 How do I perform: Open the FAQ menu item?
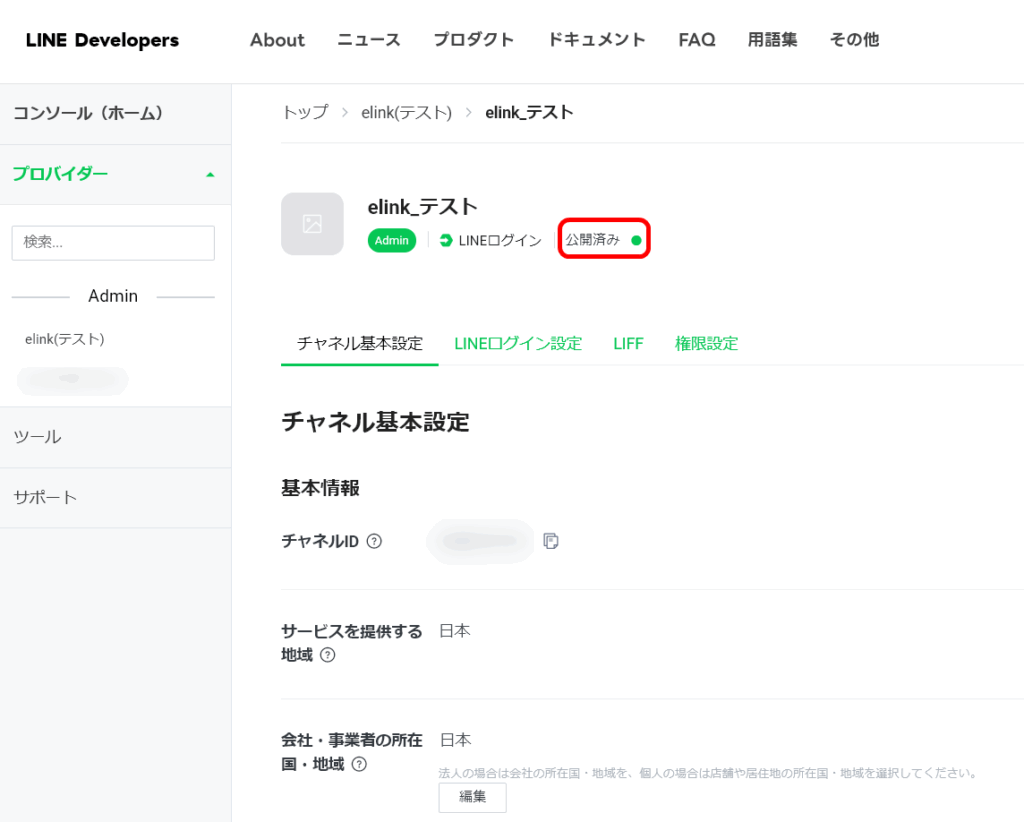[697, 40]
